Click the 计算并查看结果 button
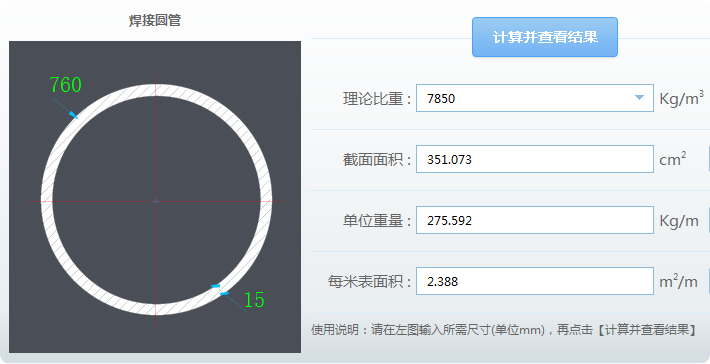This screenshot has height=364, width=710. coord(545,37)
